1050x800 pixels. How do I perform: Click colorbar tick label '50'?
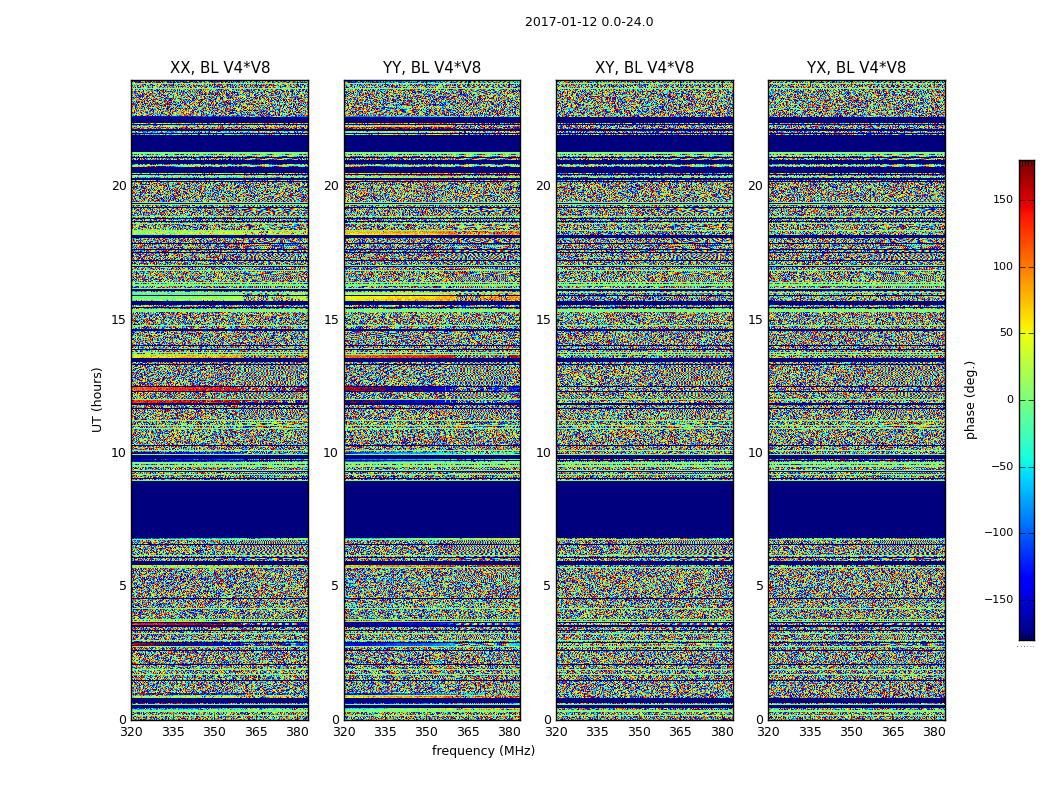coord(1006,333)
